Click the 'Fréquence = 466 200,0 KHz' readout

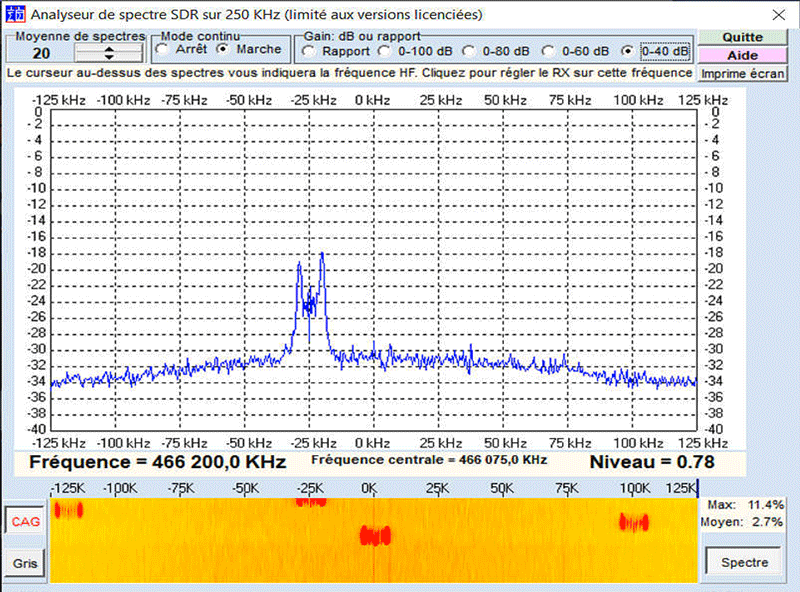pos(158,462)
